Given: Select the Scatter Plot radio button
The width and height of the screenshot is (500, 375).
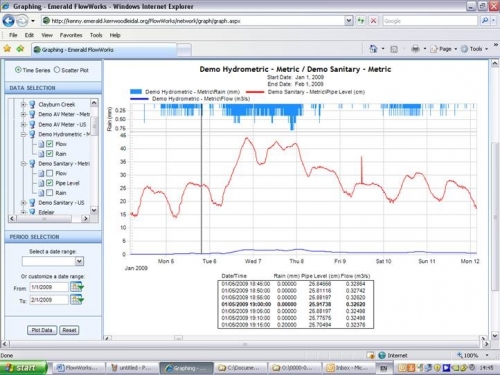Looking at the screenshot, I should [57, 70].
